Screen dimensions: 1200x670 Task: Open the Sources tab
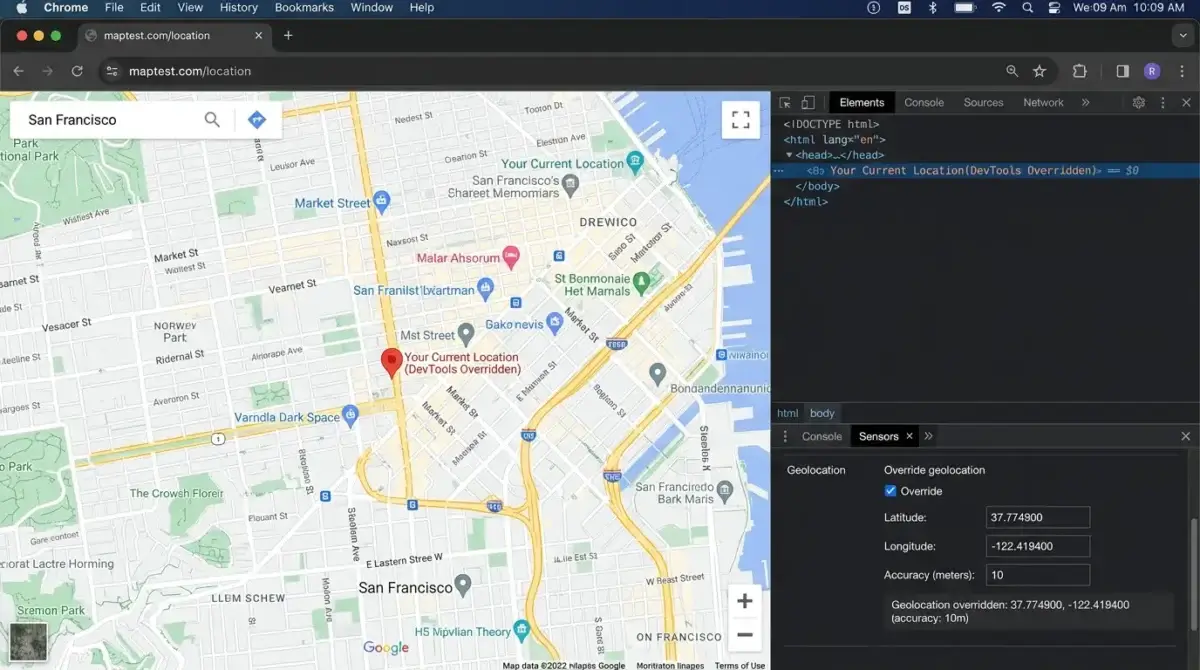[983, 102]
